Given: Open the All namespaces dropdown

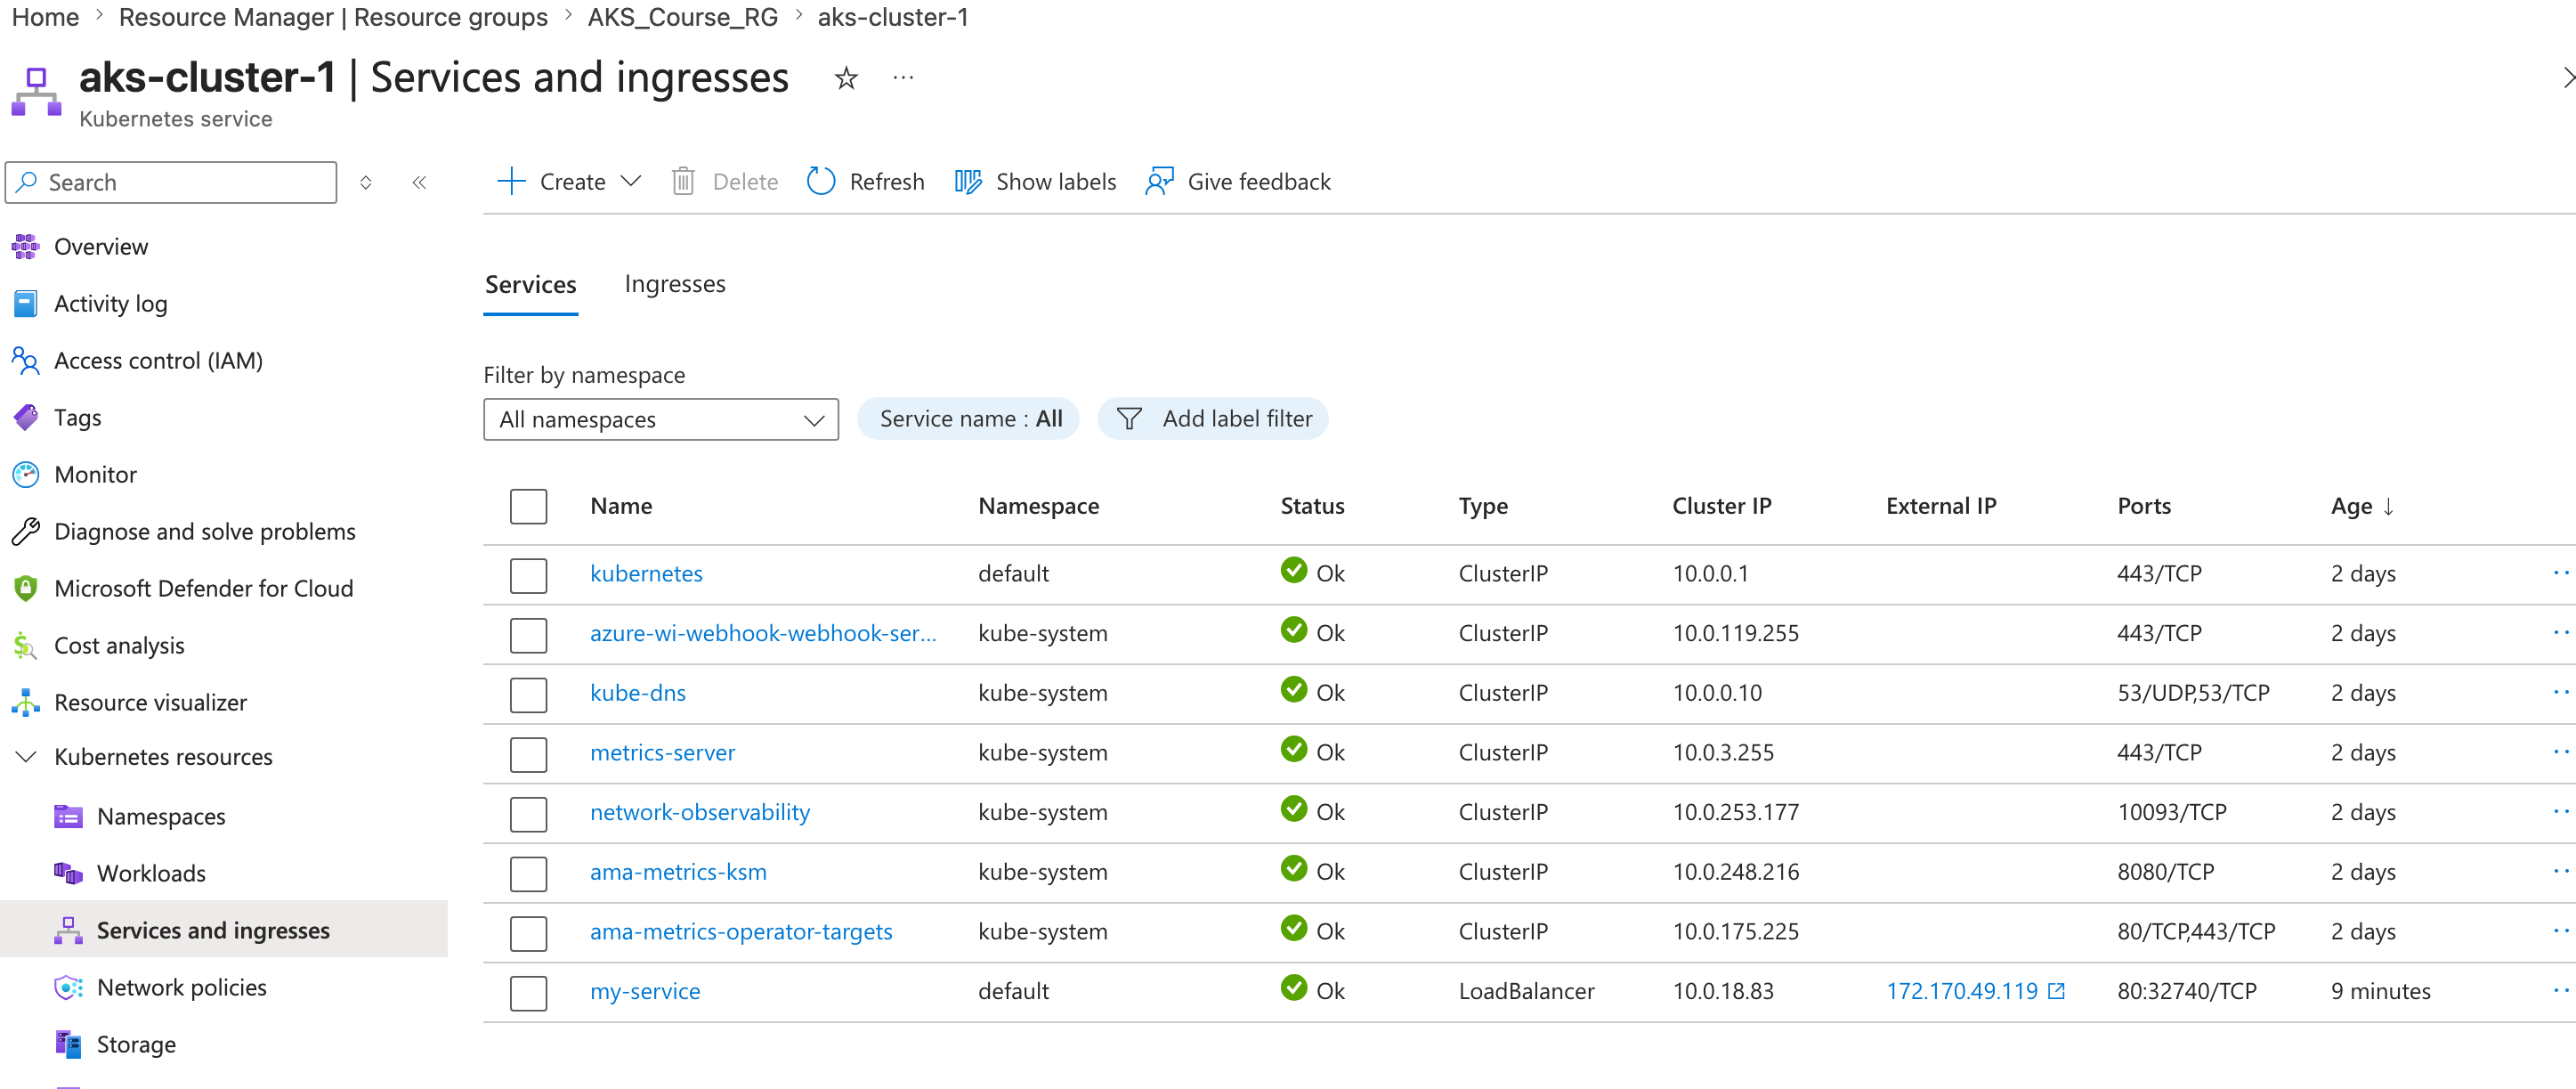Looking at the screenshot, I should [660, 419].
